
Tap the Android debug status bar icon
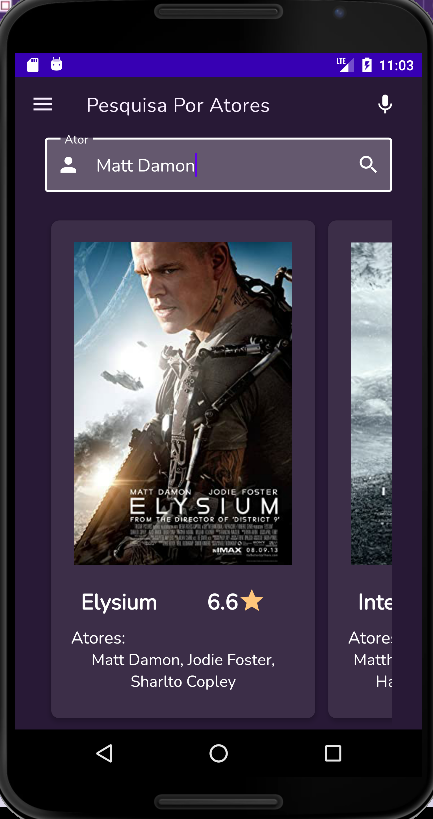pos(56,64)
